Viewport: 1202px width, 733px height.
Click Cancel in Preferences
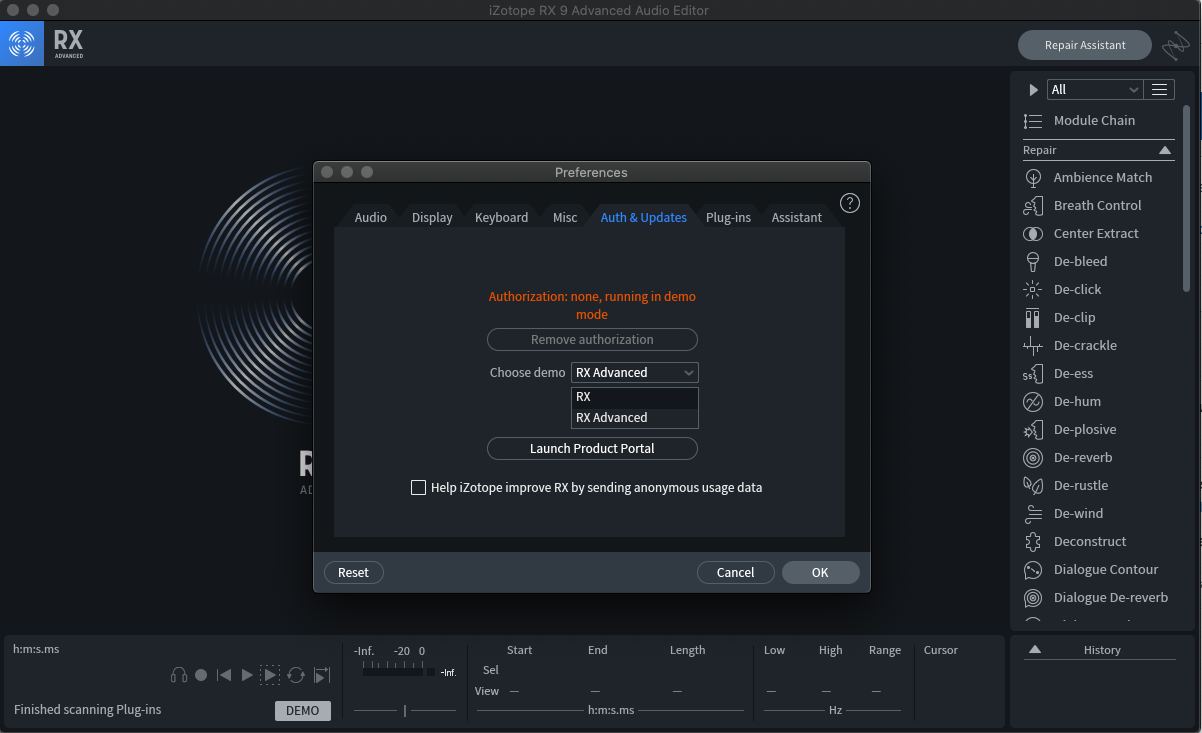(x=735, y=572)
